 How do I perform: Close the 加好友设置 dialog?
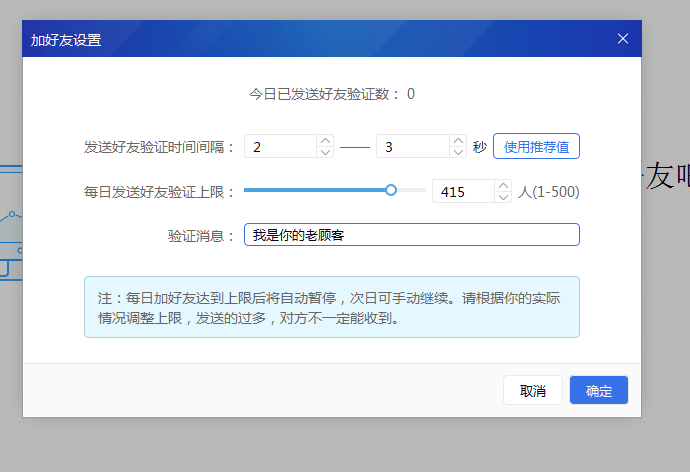pyautogui.click(x=623, y=39)
